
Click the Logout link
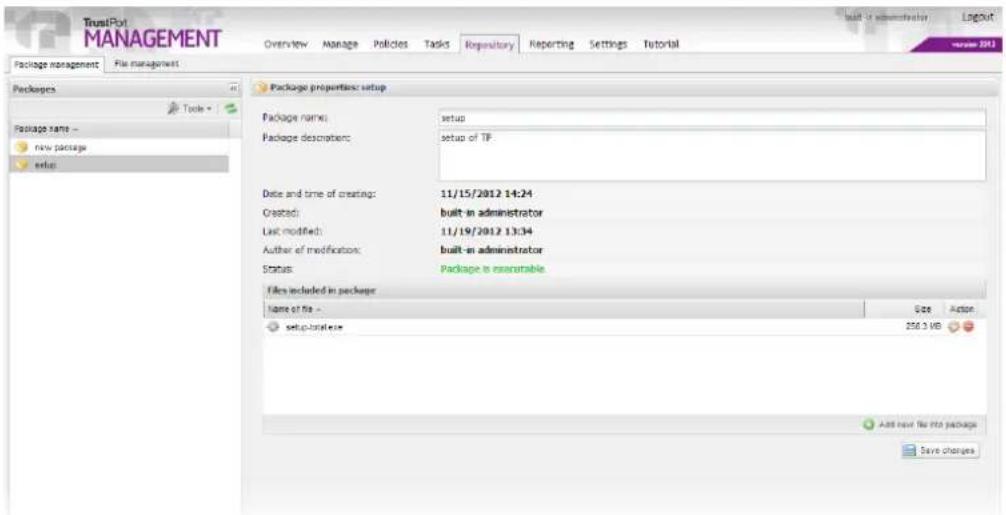coord(978,17)
